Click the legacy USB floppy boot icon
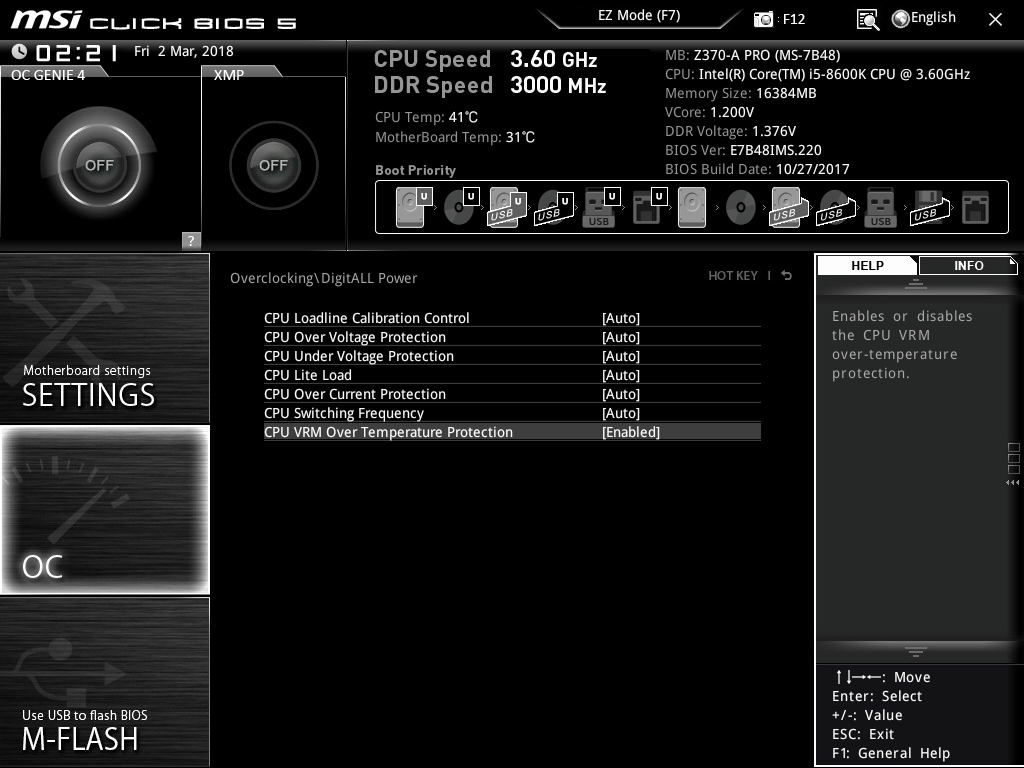Screen dimensions: 1024x768 point(929,207)
